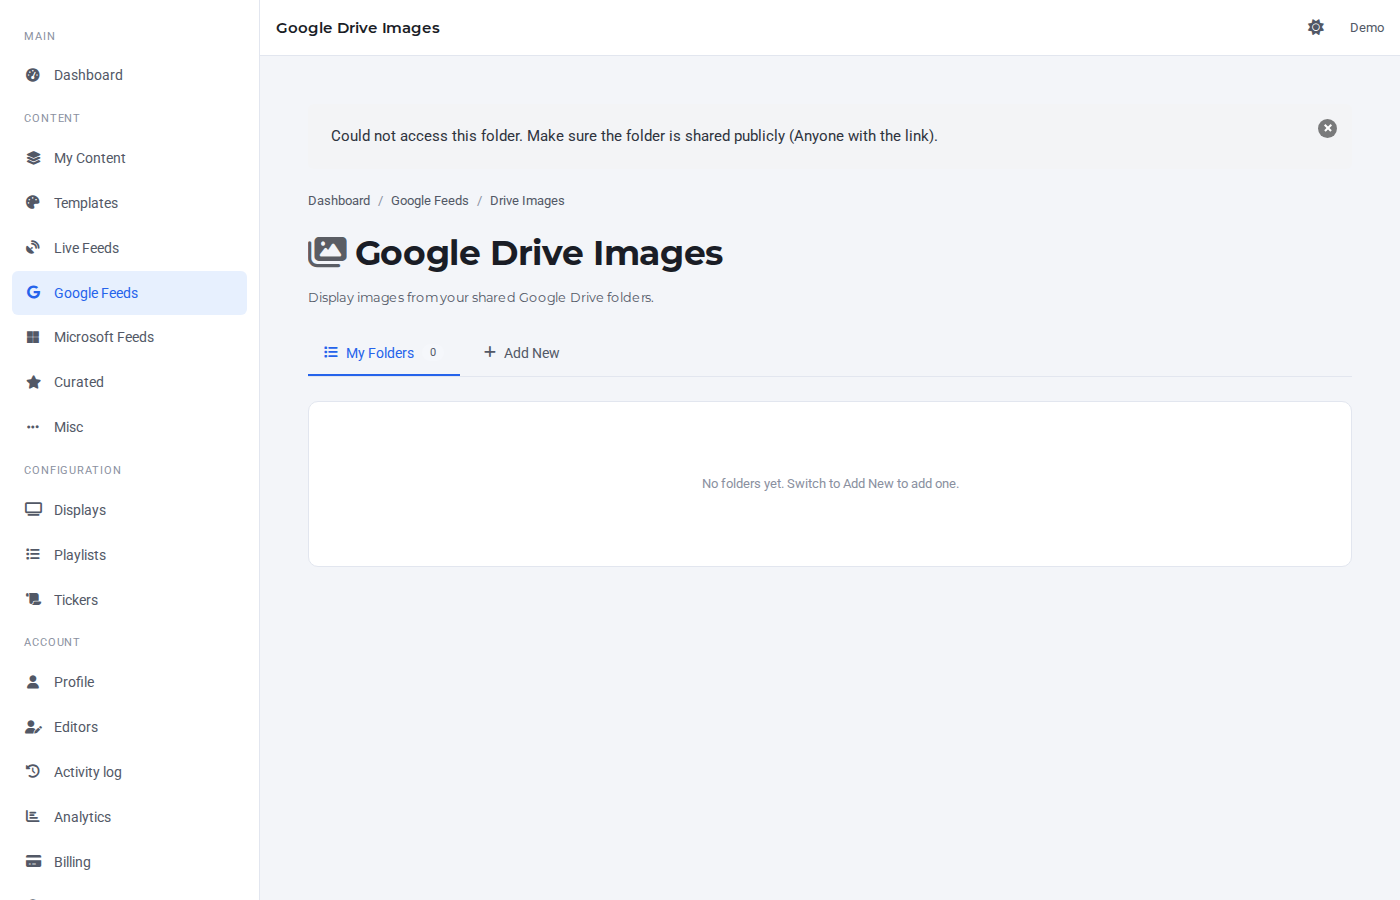Click the Google Feeds G icon

pyautogui.click(x=33, y=292)
